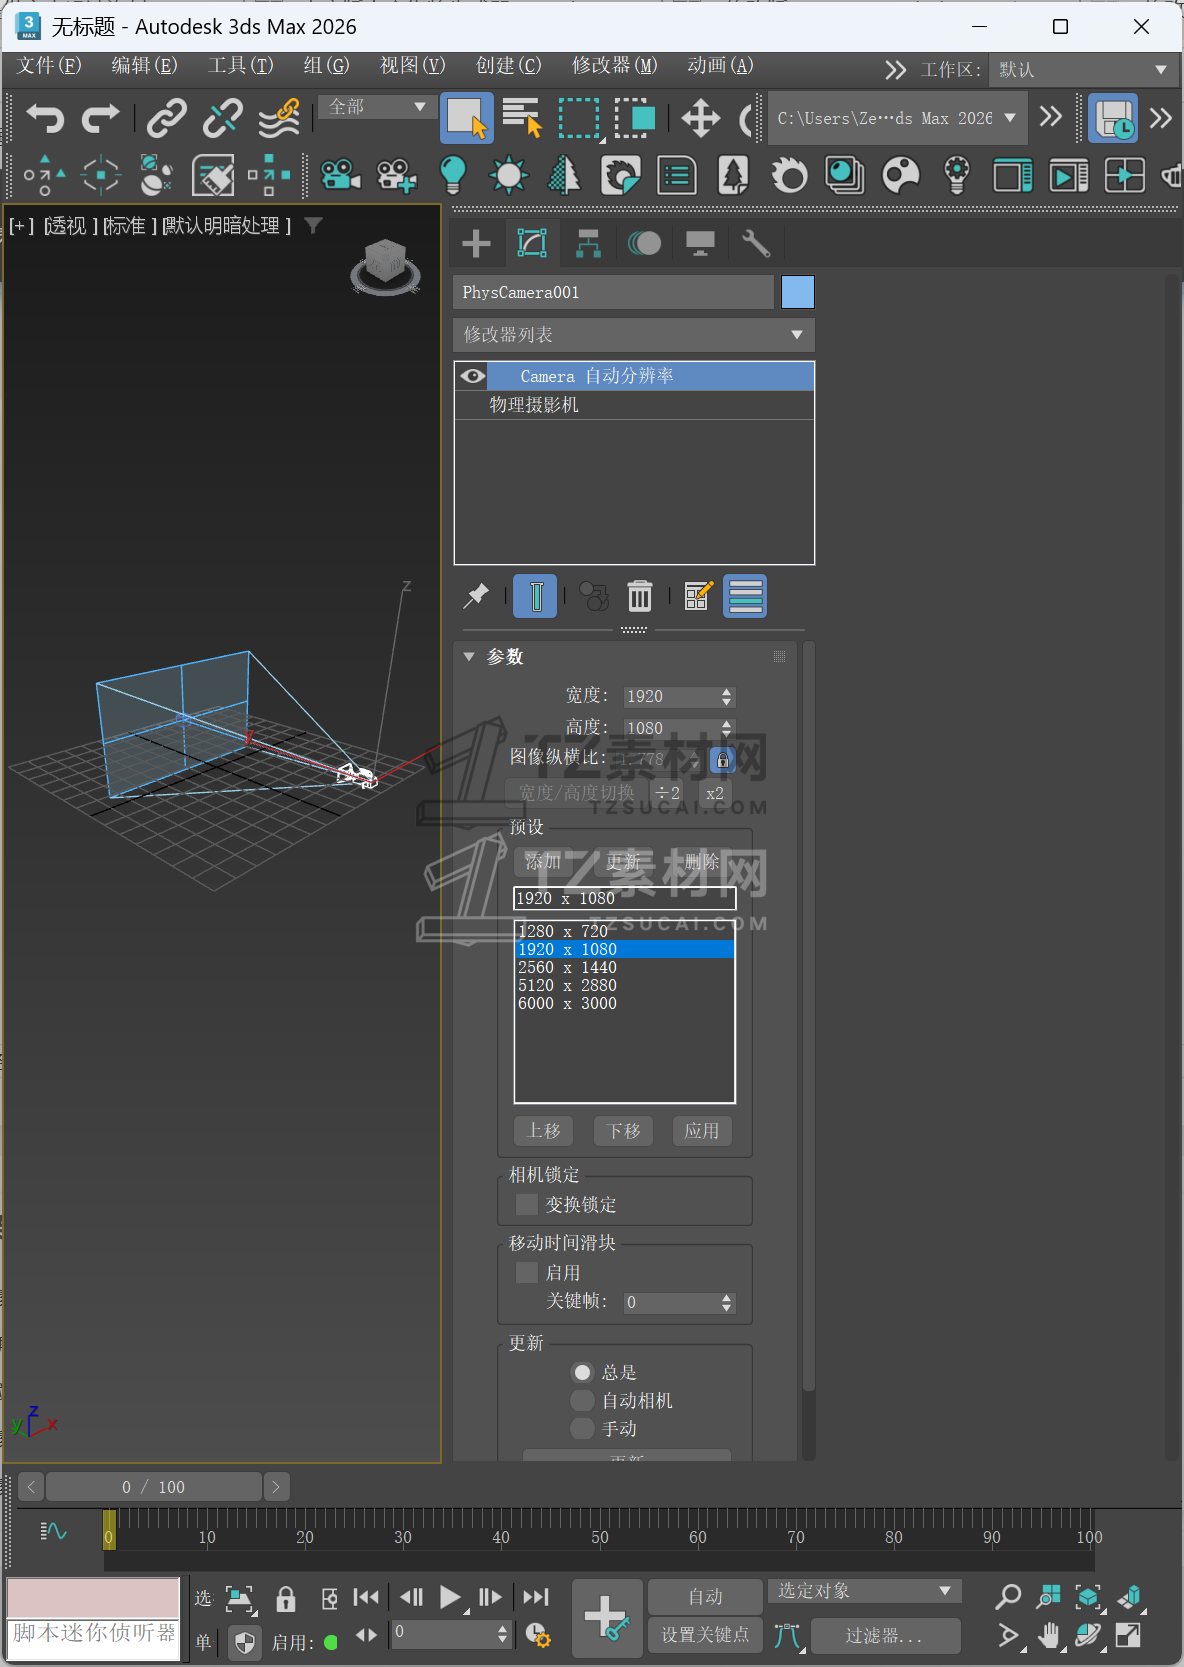Click the camera toolbar icon

340,176
